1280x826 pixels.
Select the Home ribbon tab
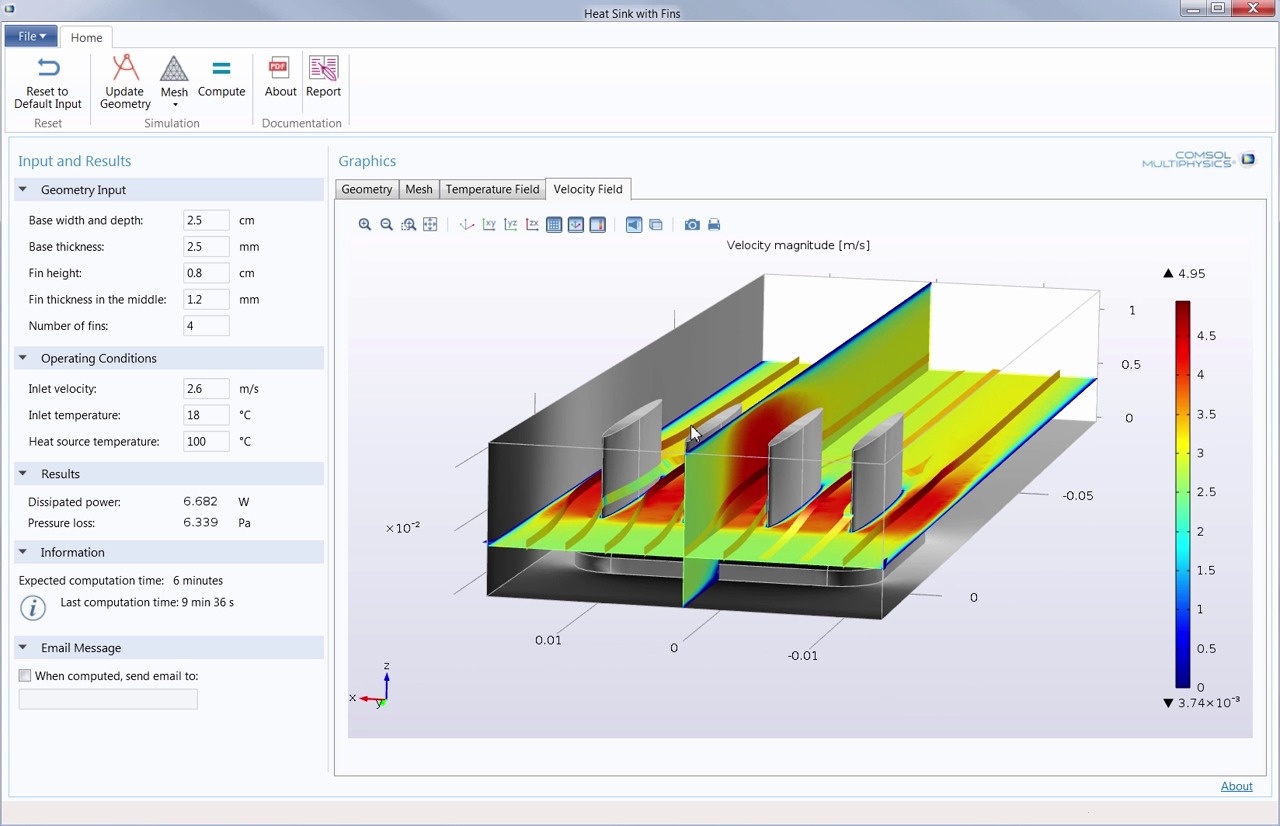pos(86,38)
